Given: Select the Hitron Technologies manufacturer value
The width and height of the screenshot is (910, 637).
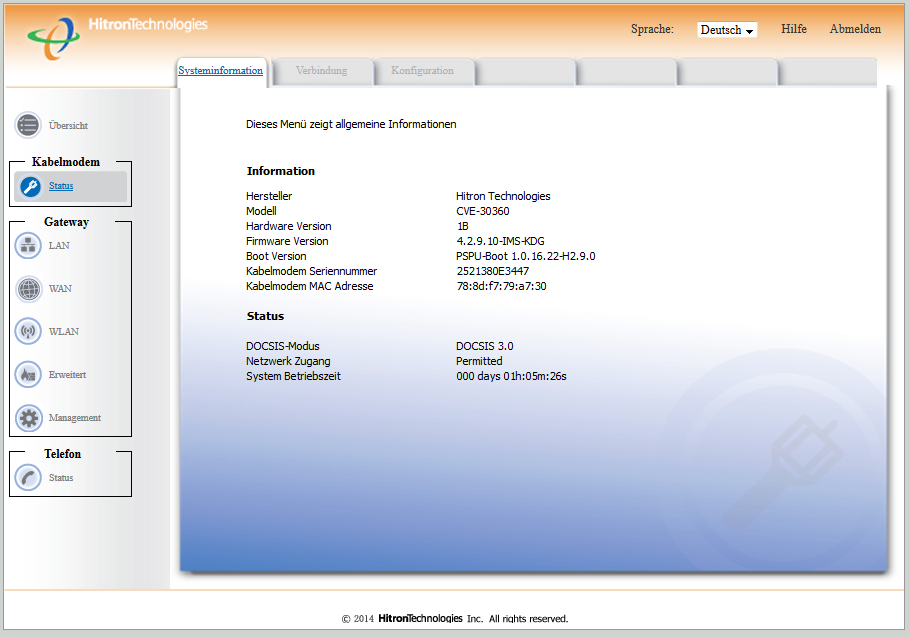Looking at the screenshot, I should coord(503,196).
